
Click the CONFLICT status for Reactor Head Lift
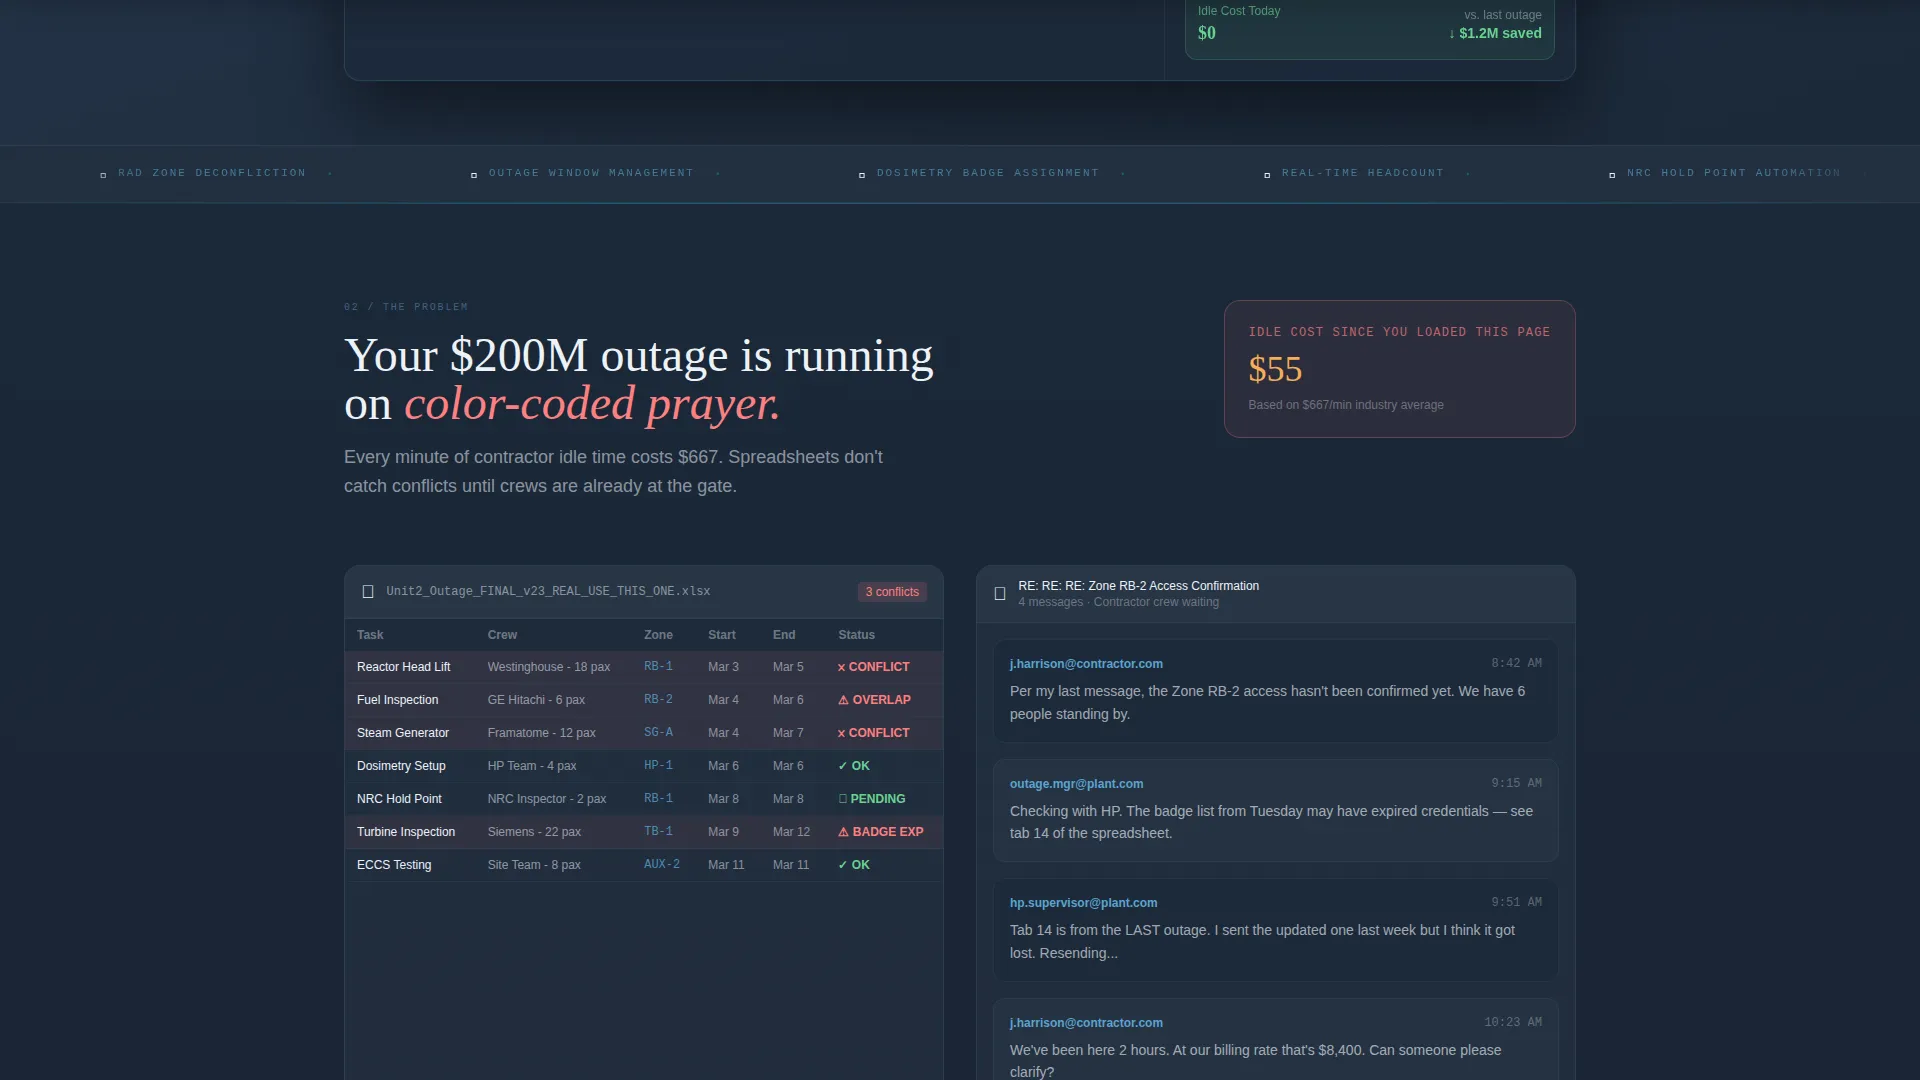(873, 667)
